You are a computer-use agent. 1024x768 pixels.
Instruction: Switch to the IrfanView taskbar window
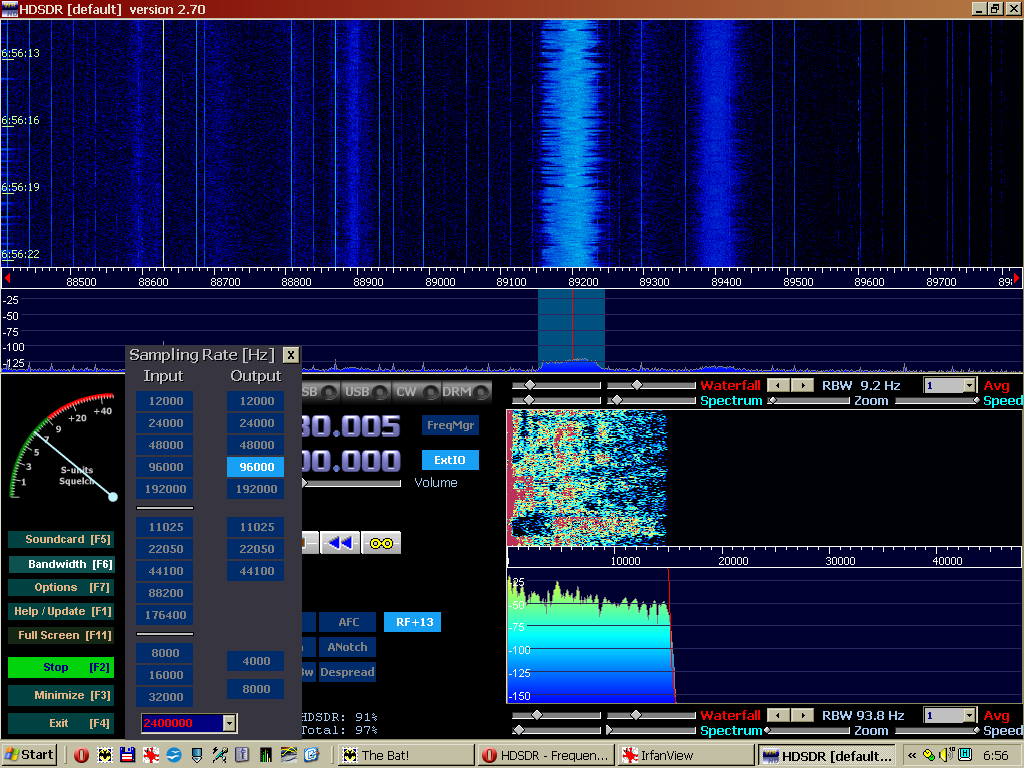686,756
